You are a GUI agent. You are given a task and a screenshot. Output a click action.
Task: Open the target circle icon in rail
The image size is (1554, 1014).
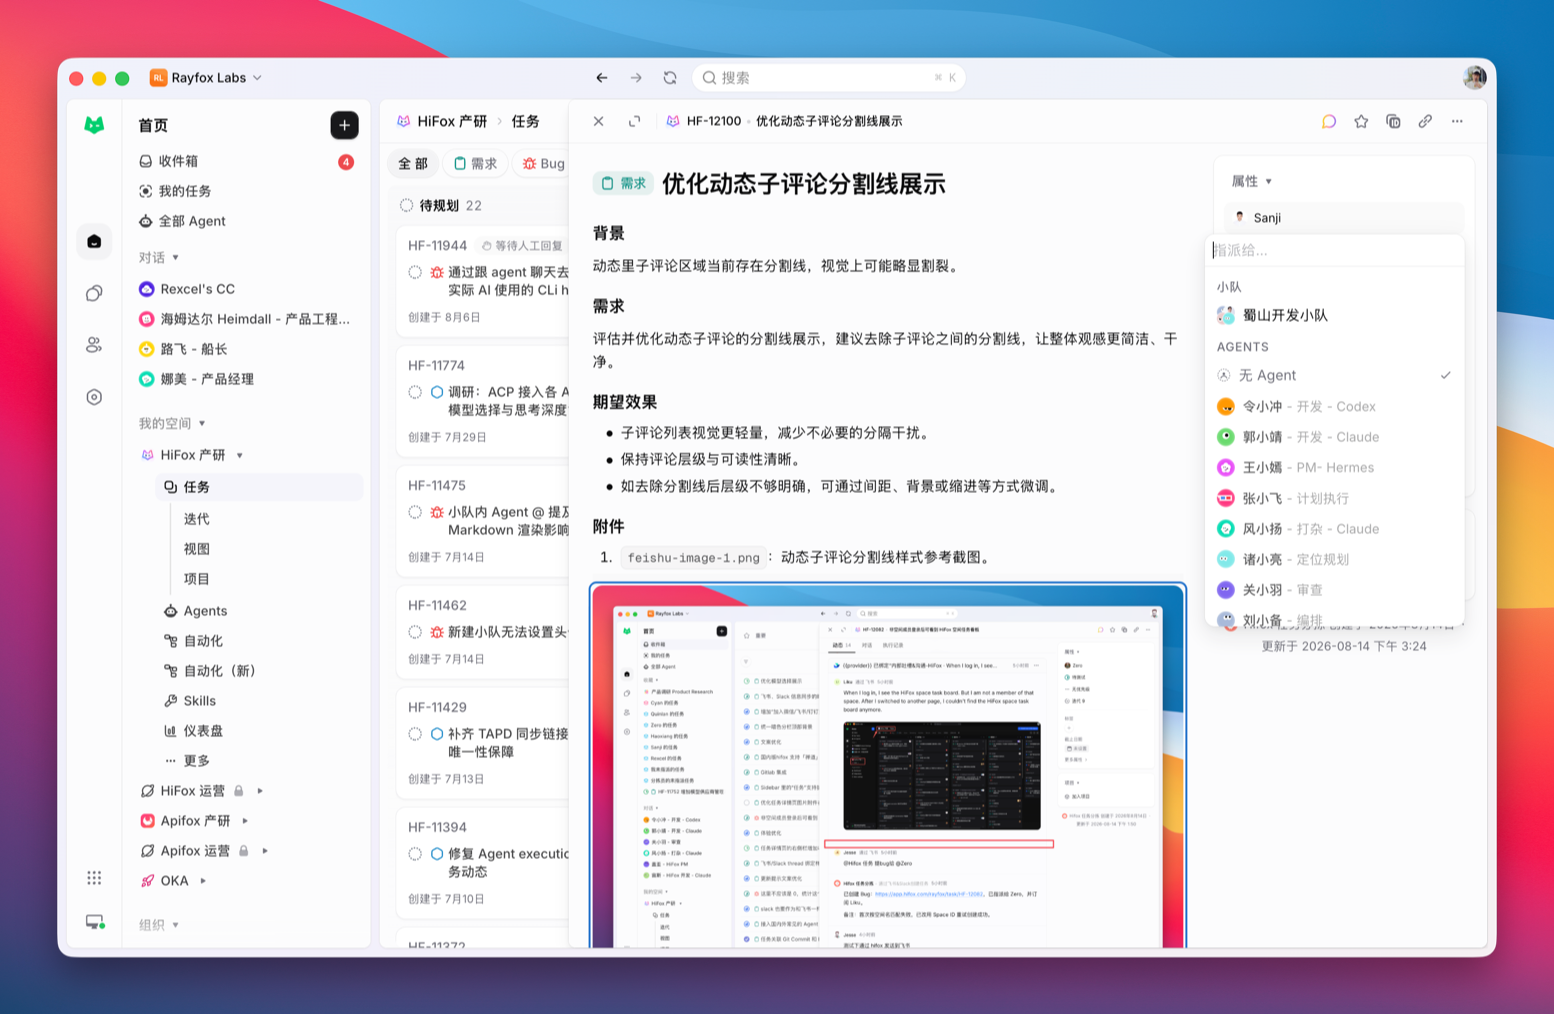(x=94, y=397)
